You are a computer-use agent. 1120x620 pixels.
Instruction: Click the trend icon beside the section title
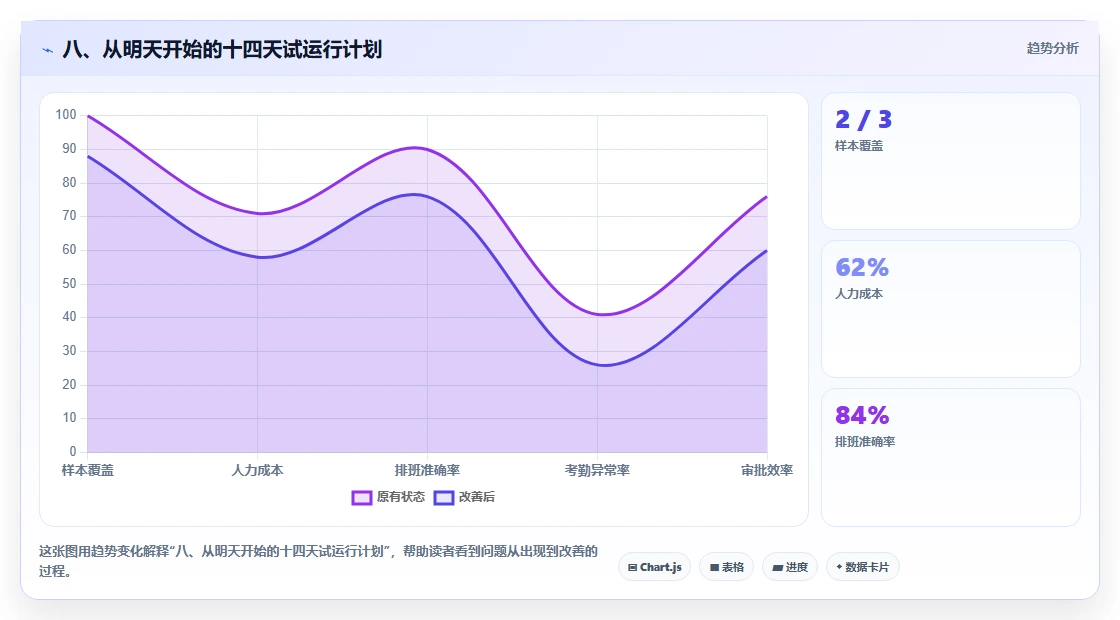48,50
